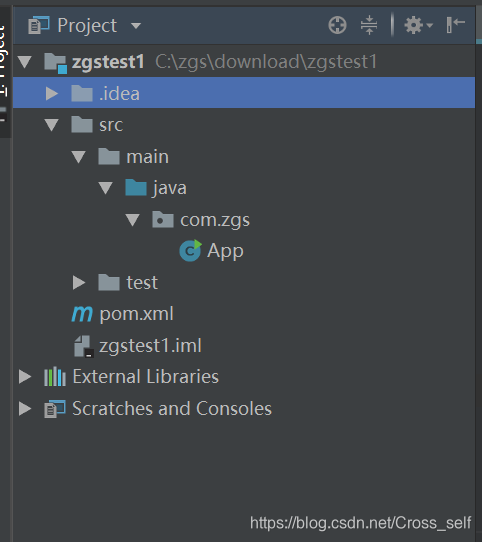Screen dimensions: 482x542
Task: Click the Project view icon in header
Action: [x=39, y=25]
